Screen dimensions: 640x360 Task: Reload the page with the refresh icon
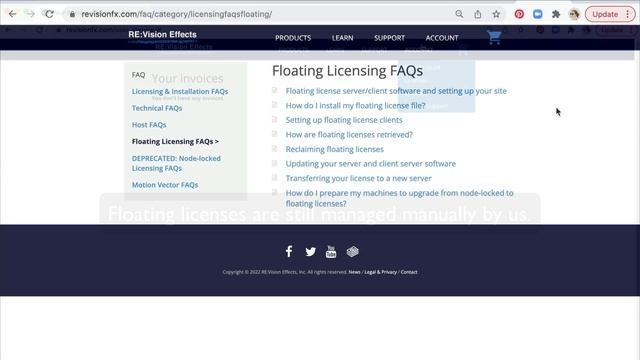(x=49, y=14)
